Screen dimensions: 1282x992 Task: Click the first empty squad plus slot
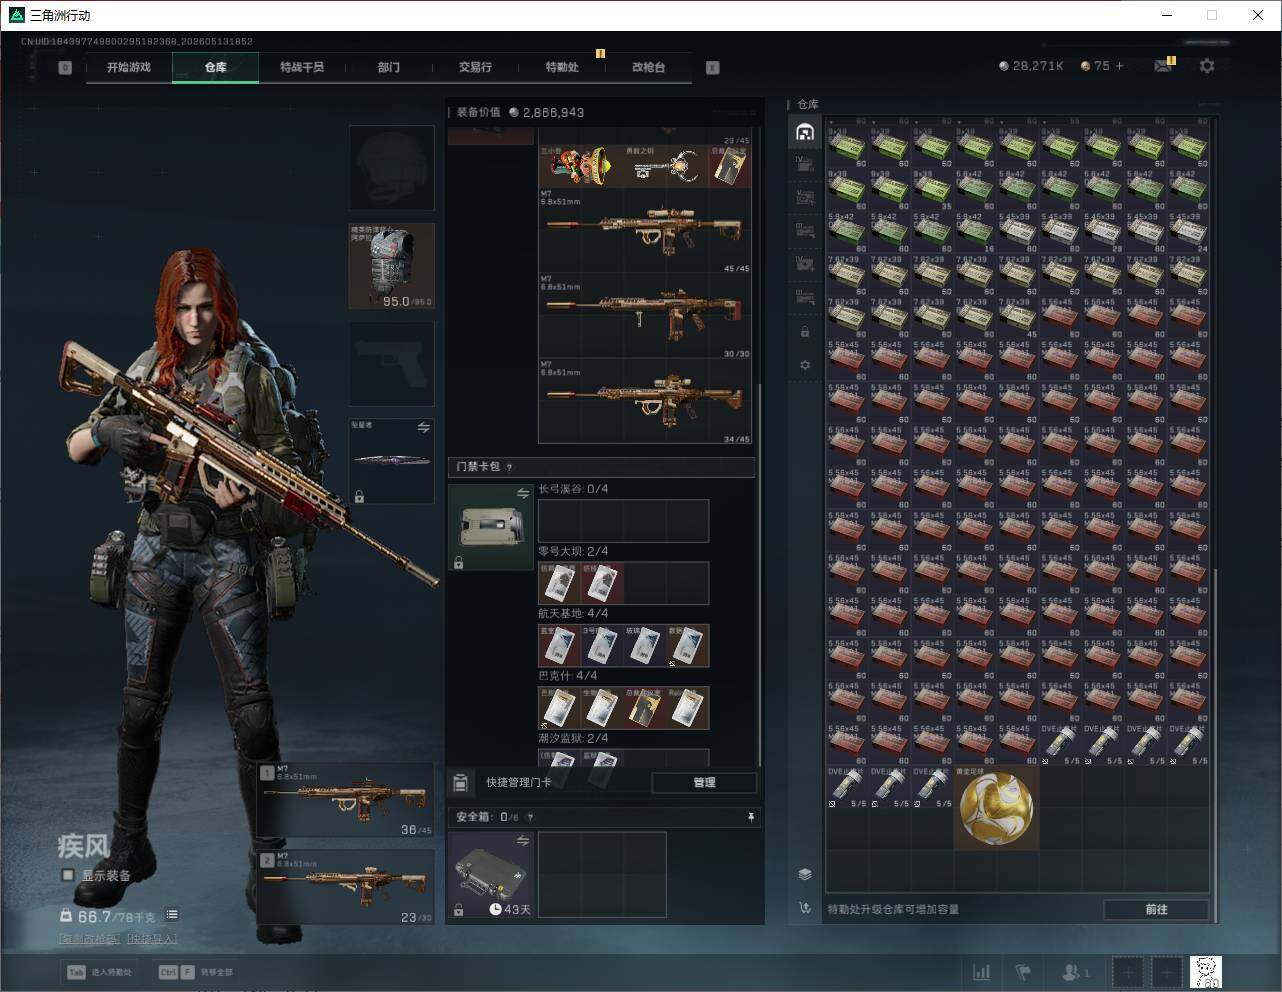click(1127, 972)
